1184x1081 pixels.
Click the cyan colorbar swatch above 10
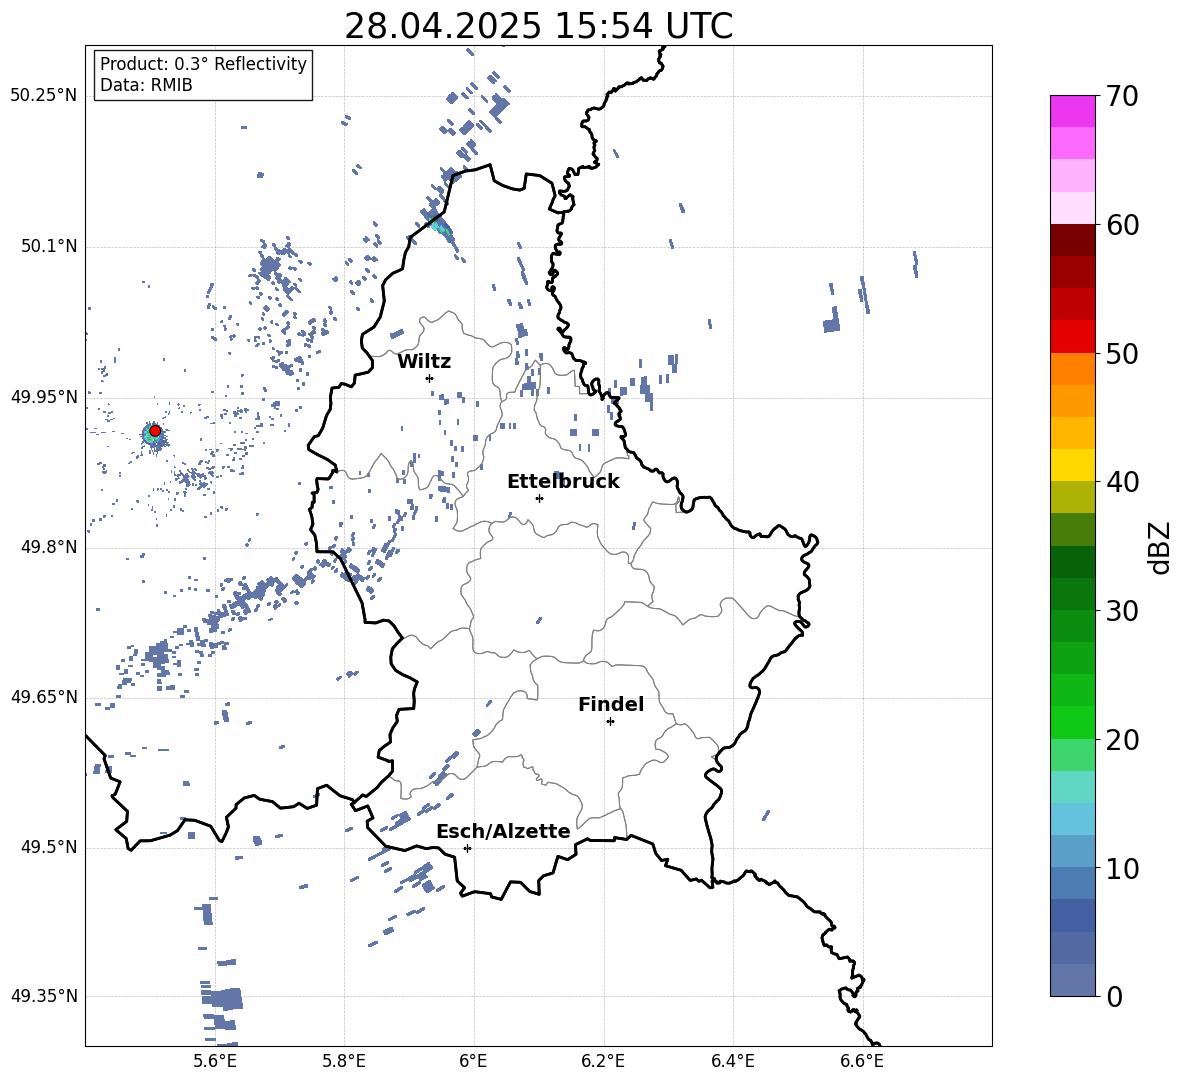tap(1073, 819)
